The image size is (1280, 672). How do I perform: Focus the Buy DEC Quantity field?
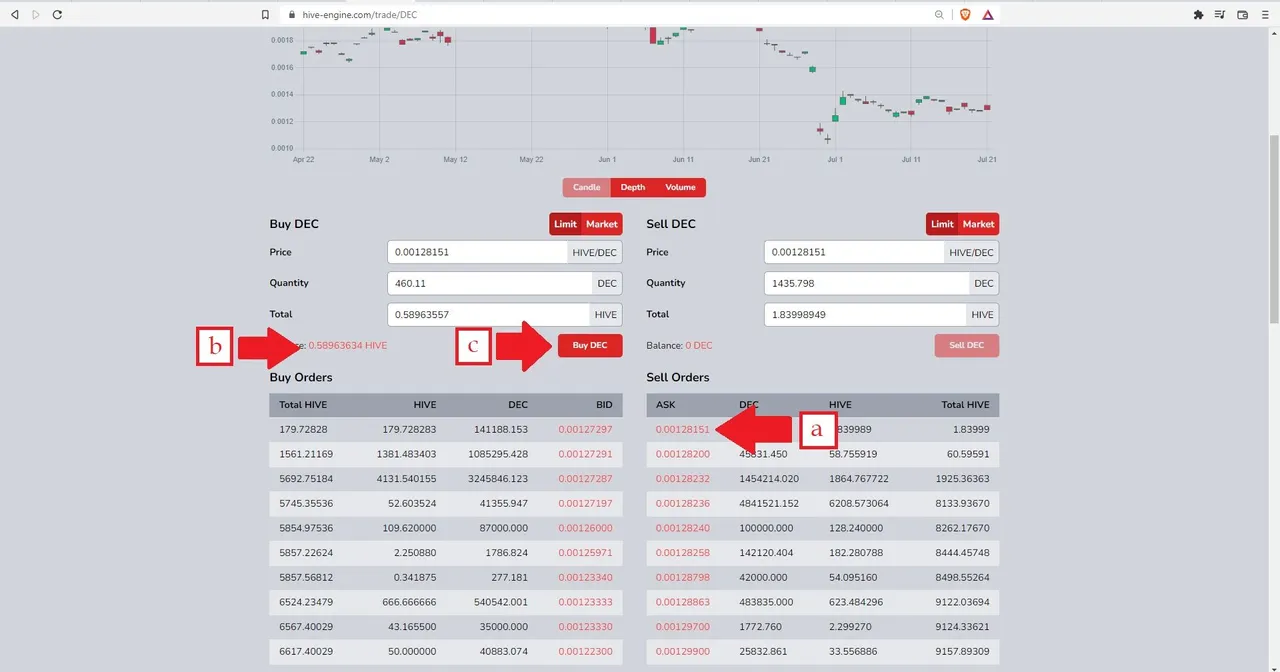pos(489,283)
